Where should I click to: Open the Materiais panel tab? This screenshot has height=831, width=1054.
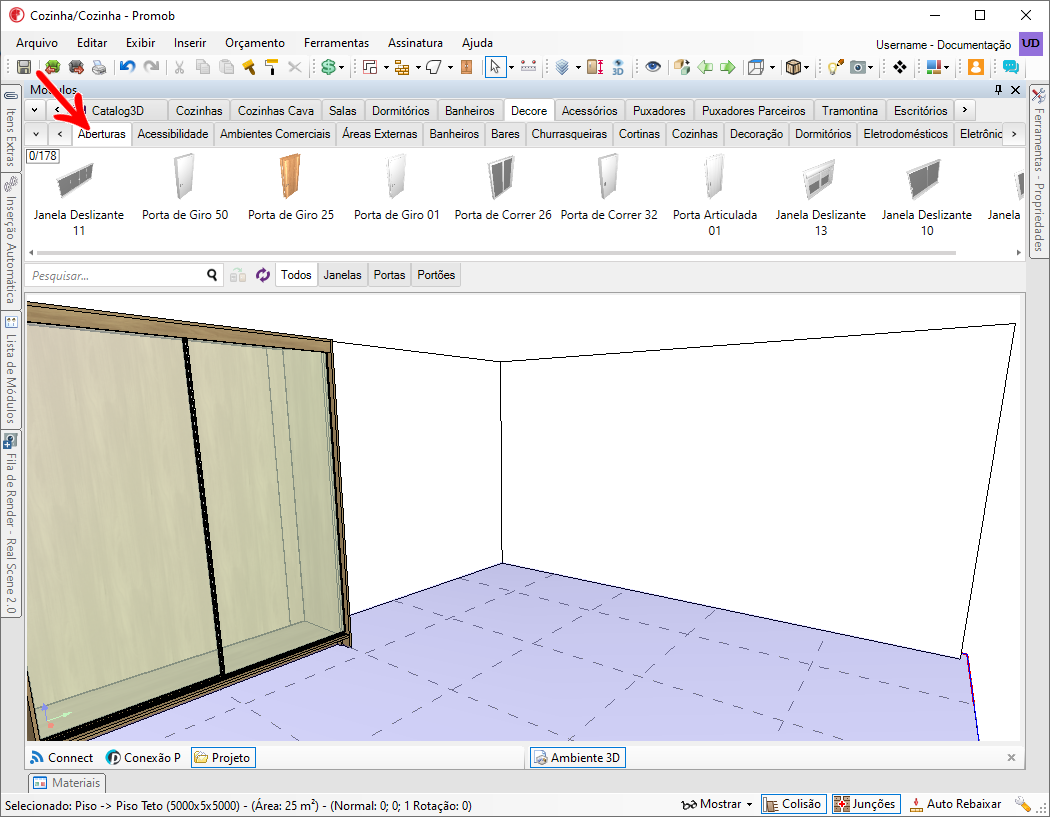pyautogui.click(x=67, y=783)
